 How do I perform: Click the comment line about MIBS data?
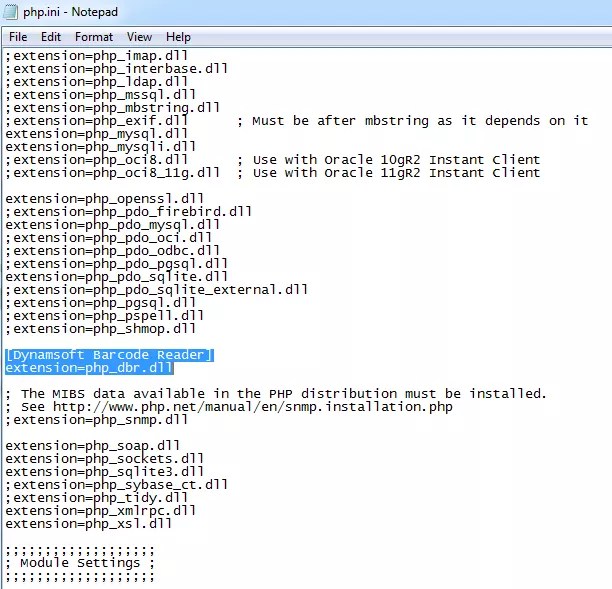(276, 394)
